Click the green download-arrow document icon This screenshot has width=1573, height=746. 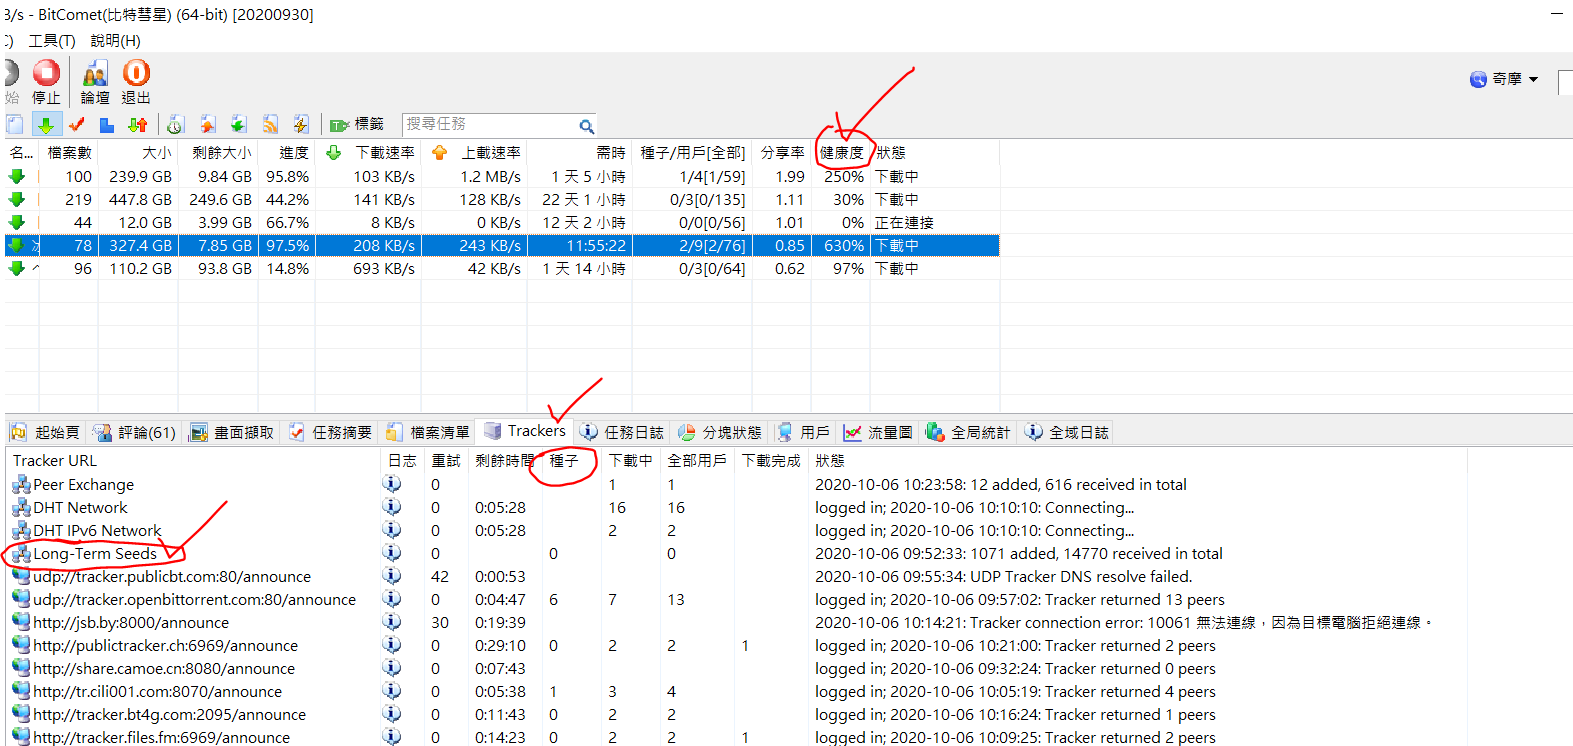[x=238, y=124]
